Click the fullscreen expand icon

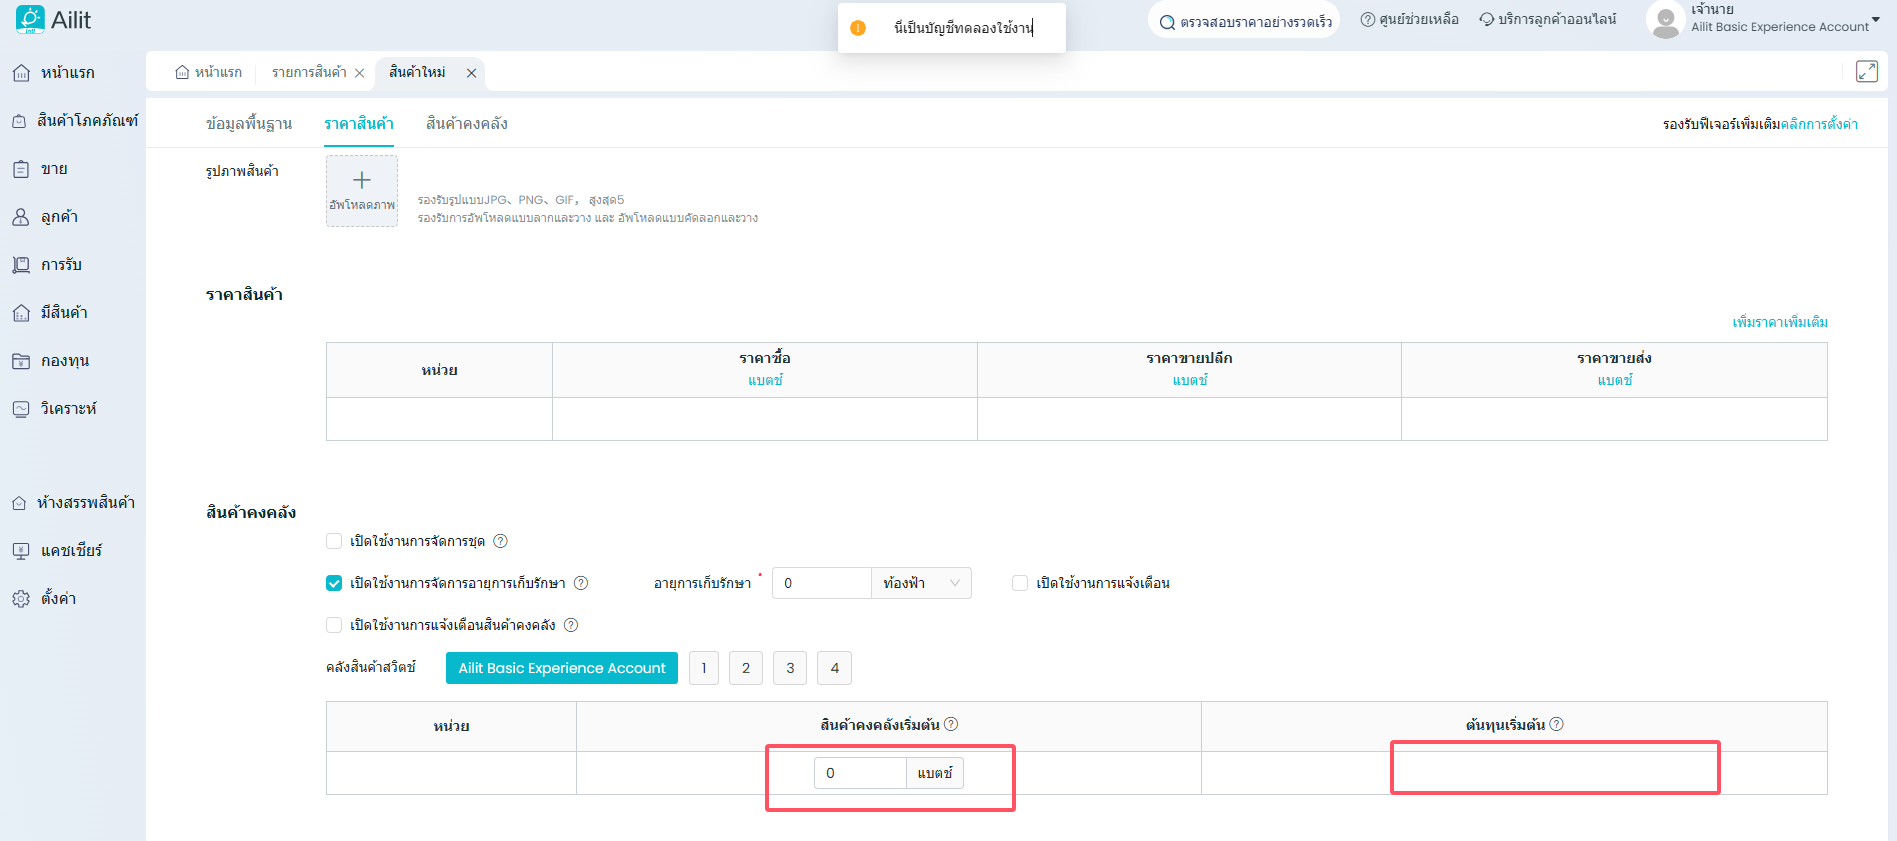[x=1866, y=71]
